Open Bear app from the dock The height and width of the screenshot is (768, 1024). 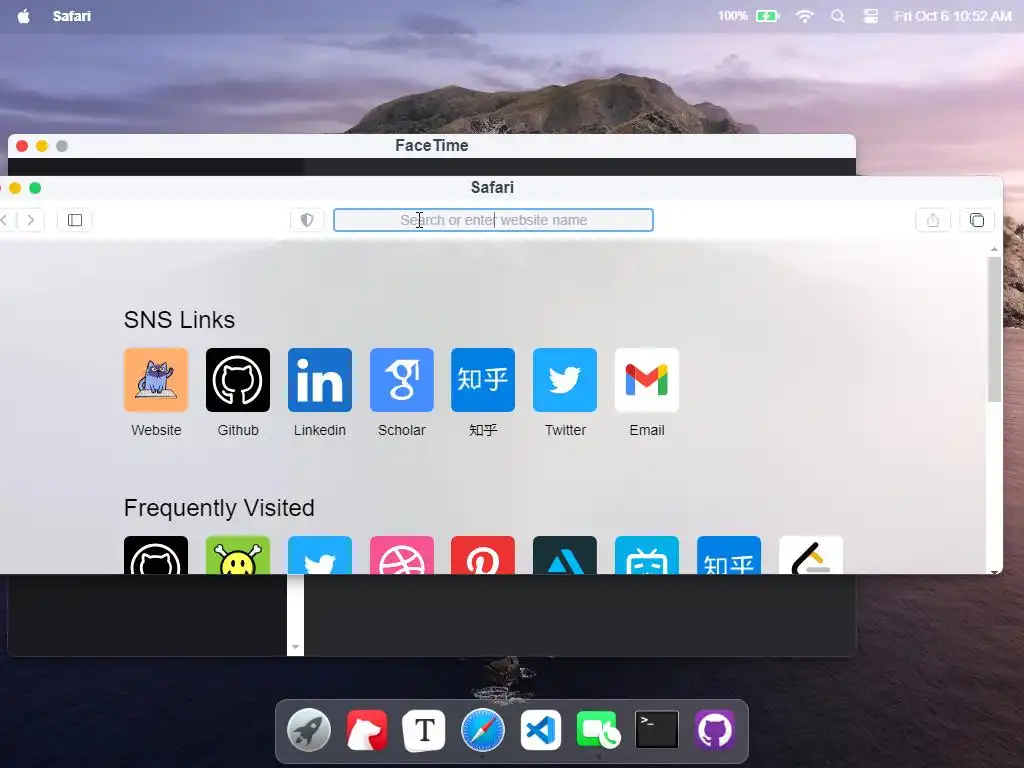tap(367, 730)
